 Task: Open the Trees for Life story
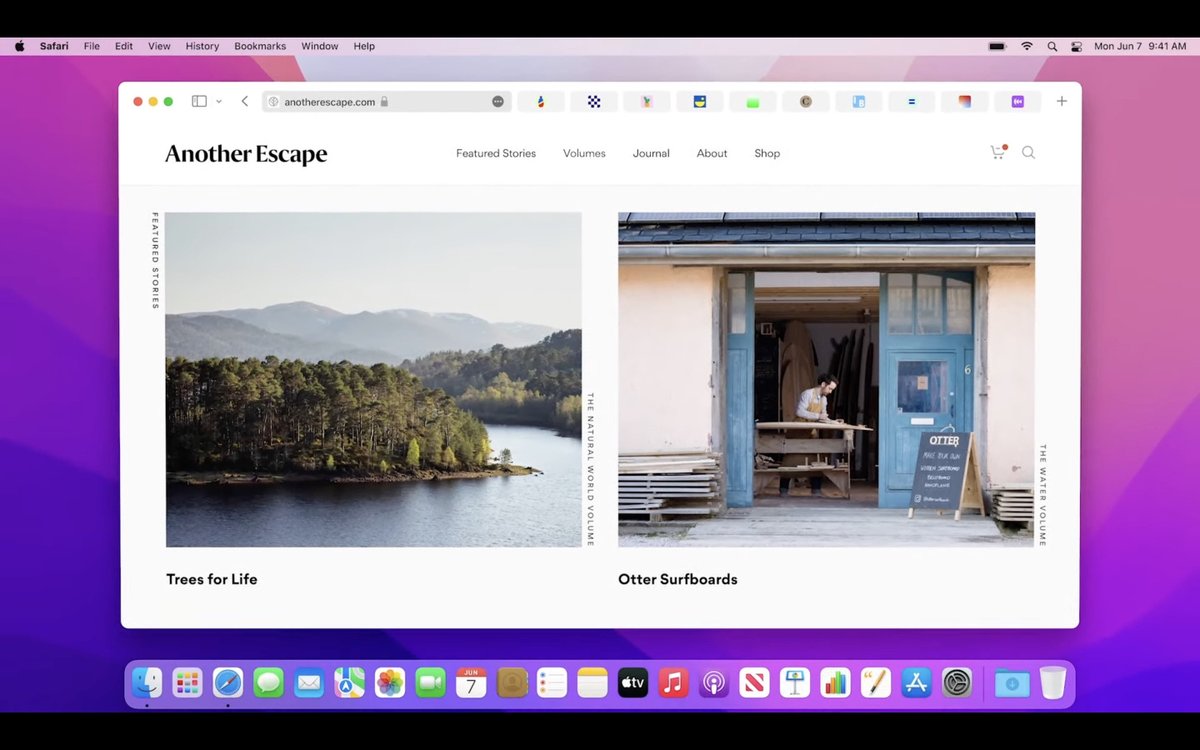[x=211, y=579]
